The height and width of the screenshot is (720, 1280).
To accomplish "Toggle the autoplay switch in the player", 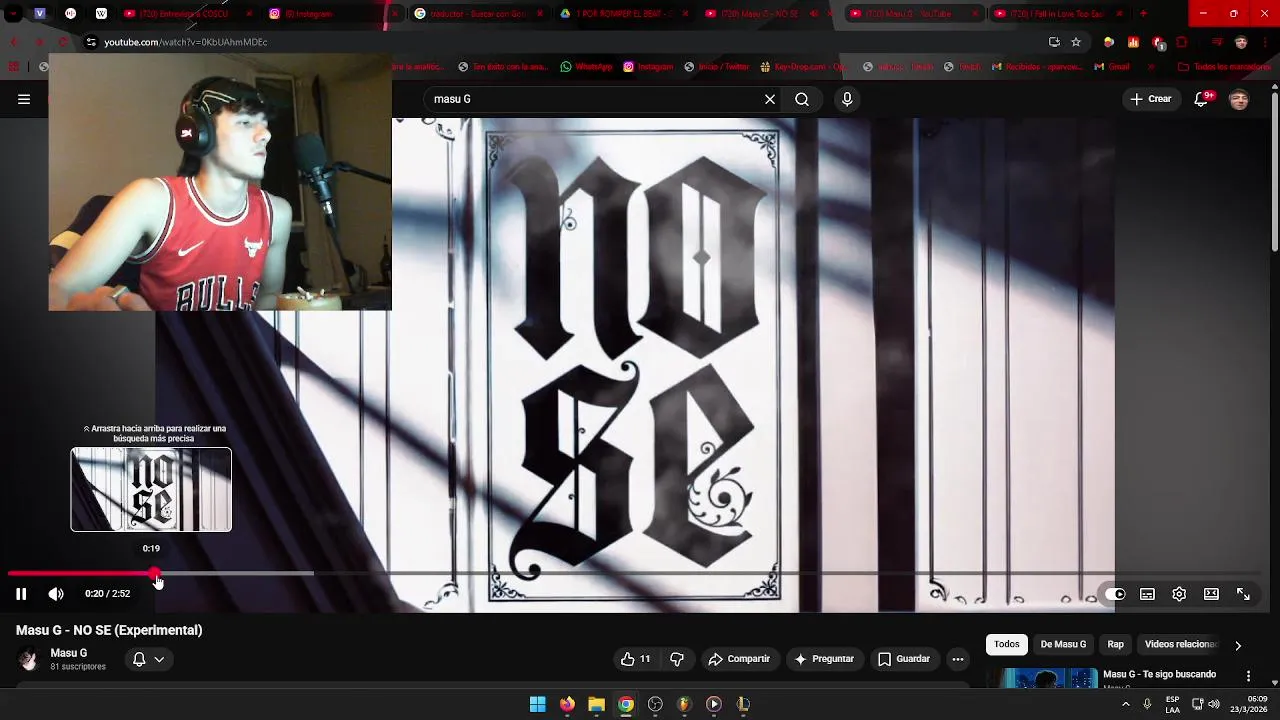I will (x=1115, y=594).
